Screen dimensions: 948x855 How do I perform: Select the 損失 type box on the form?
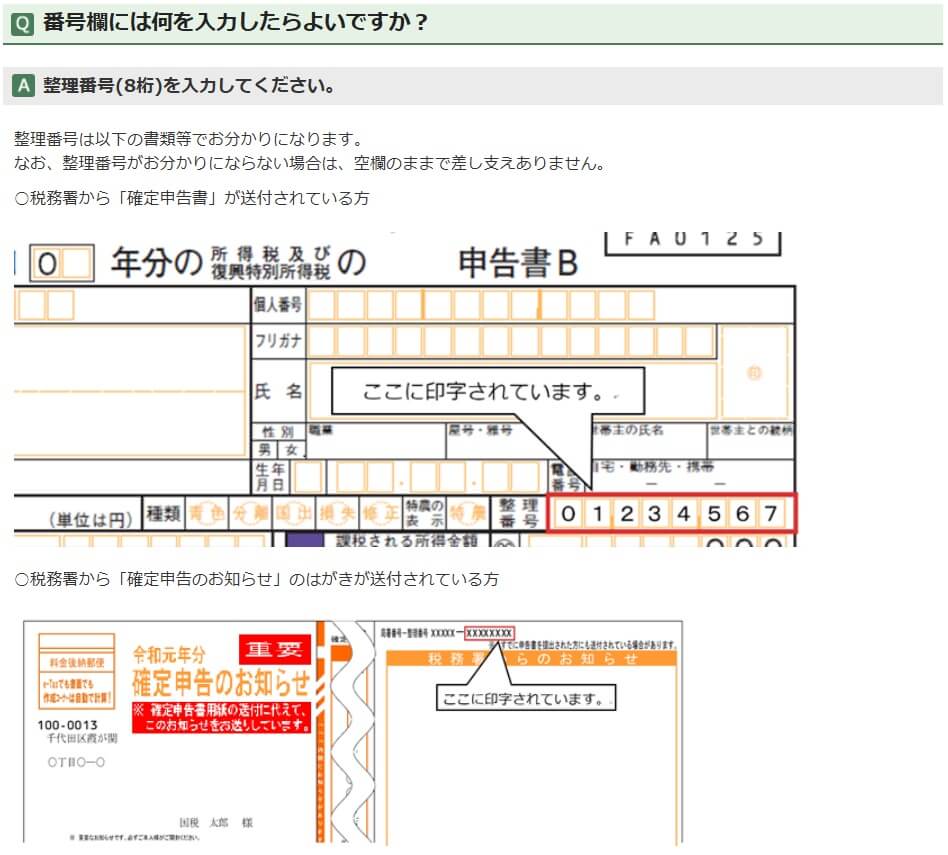(336, 514)
